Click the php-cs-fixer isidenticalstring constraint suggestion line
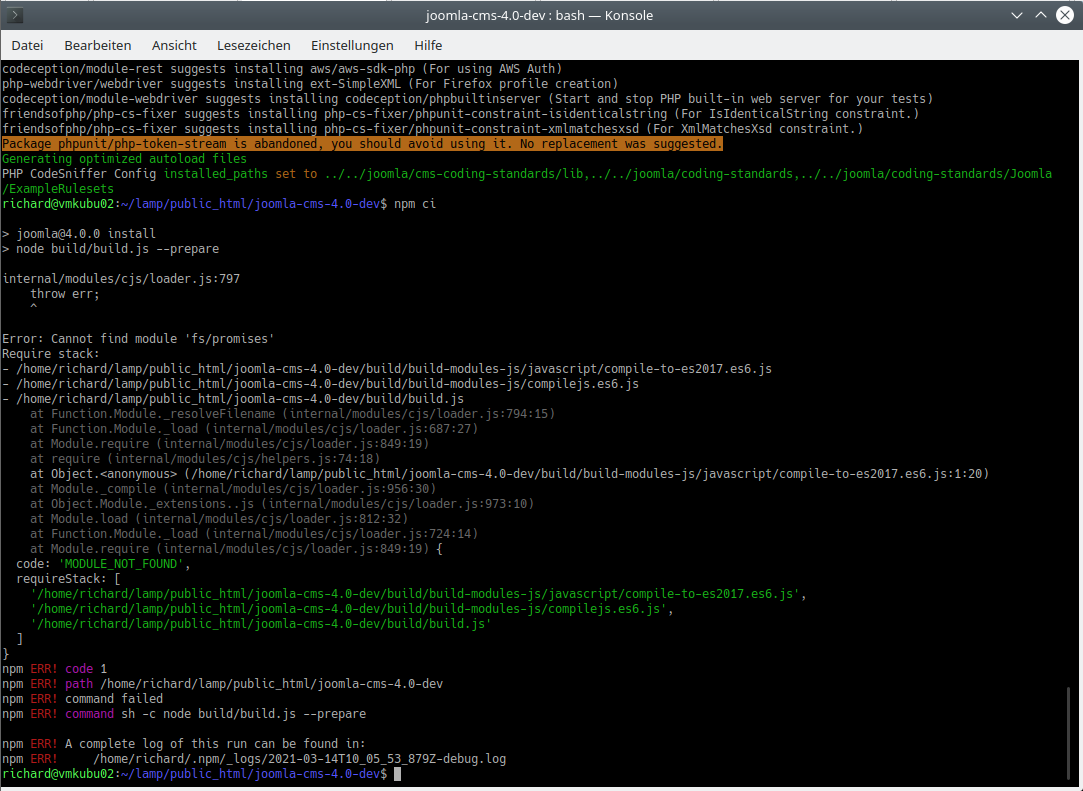Screen dimensions: 1083x791 (x=461, y=114)
